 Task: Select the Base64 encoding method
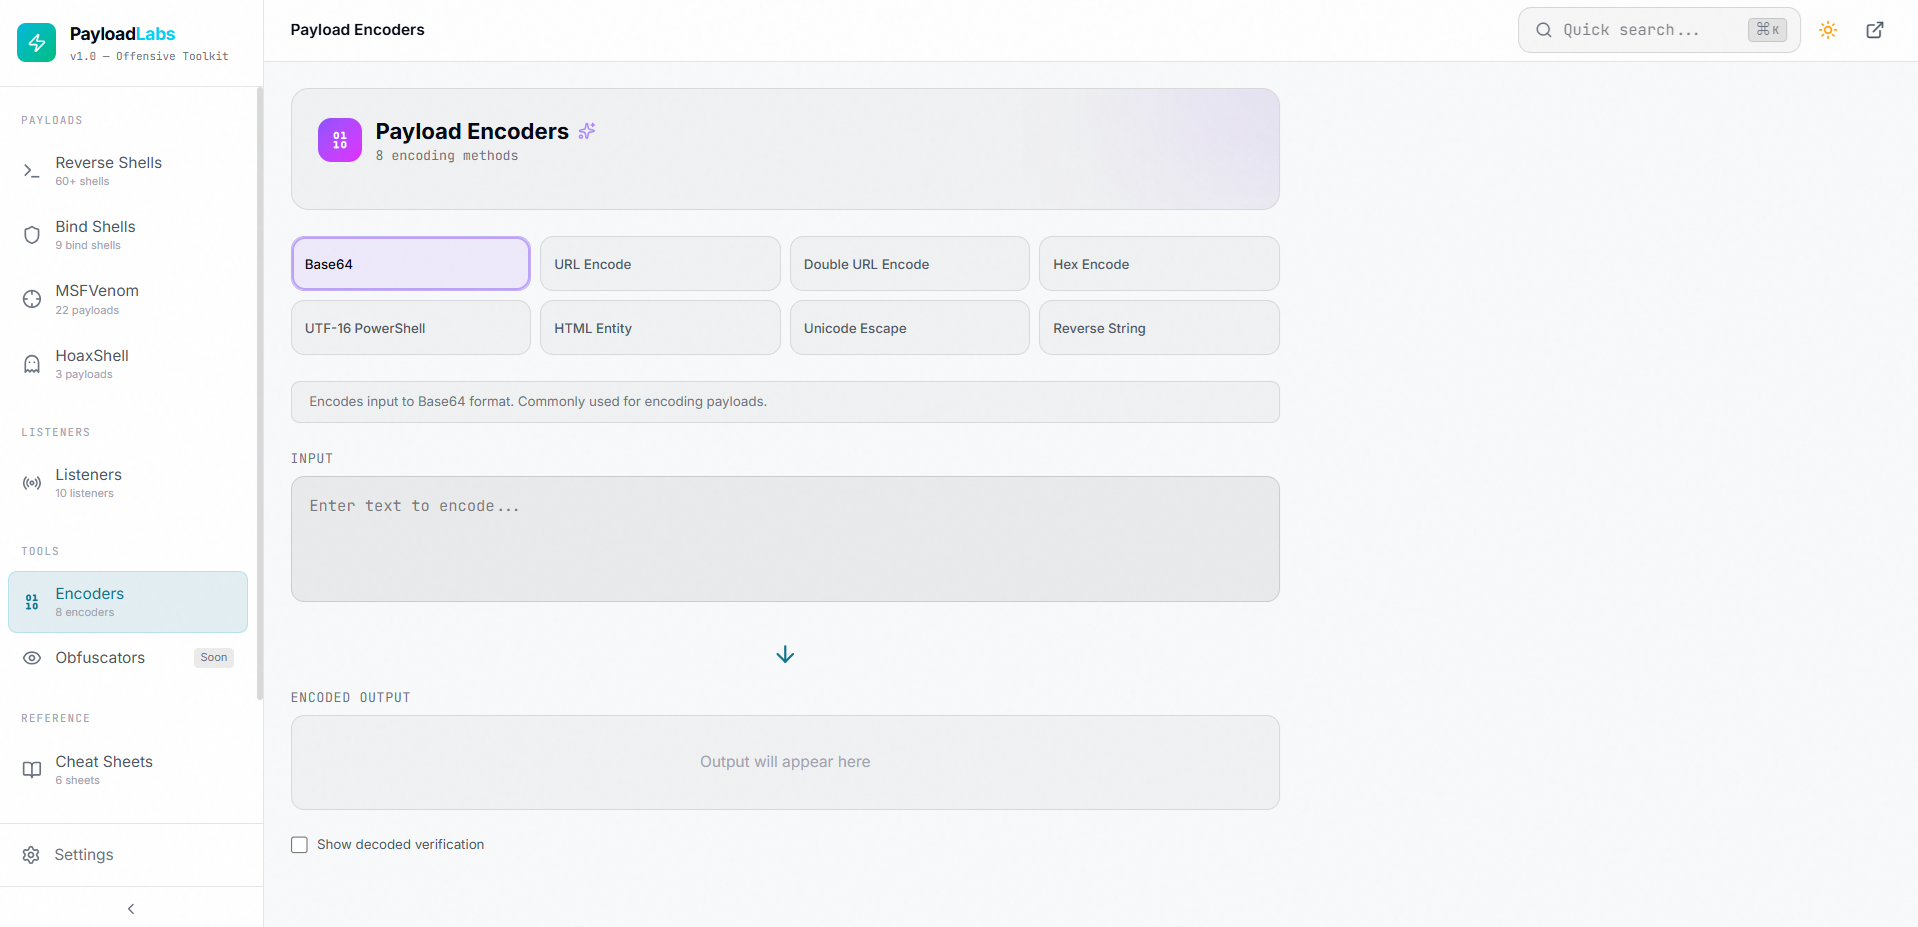(411, 264)
